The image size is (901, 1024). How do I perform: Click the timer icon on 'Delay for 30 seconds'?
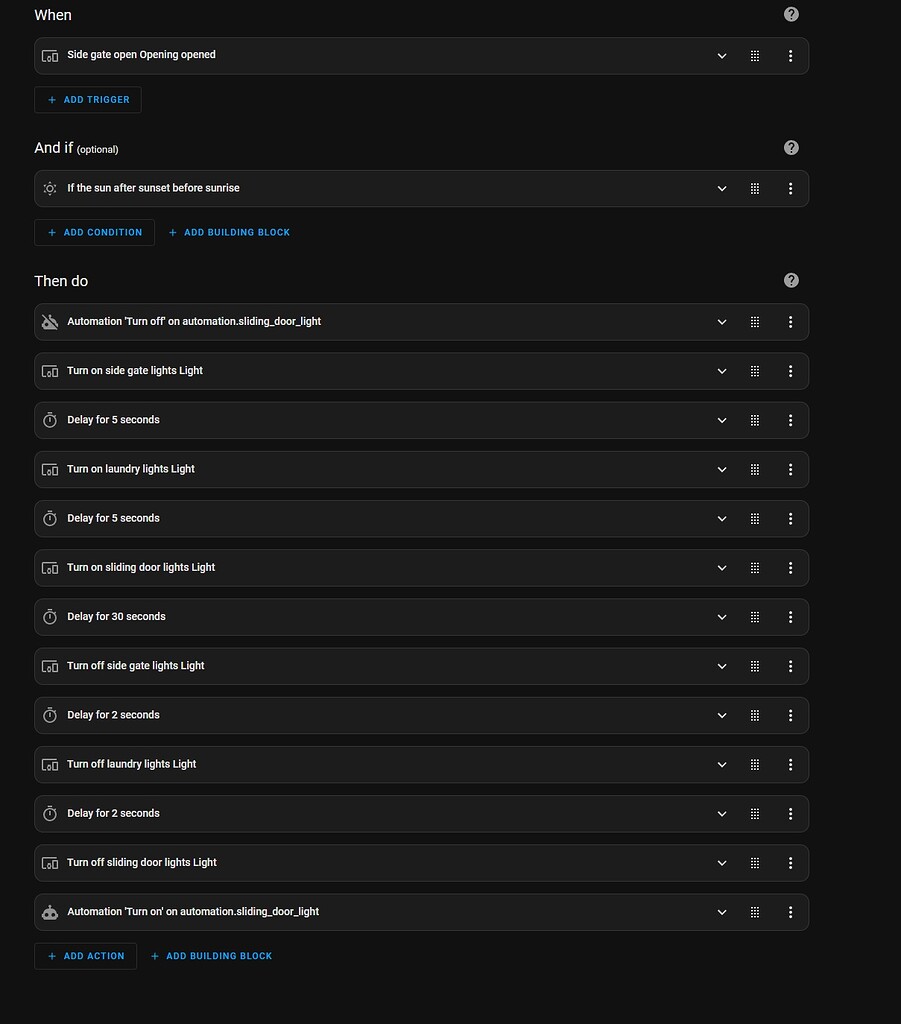coord(50,616)
